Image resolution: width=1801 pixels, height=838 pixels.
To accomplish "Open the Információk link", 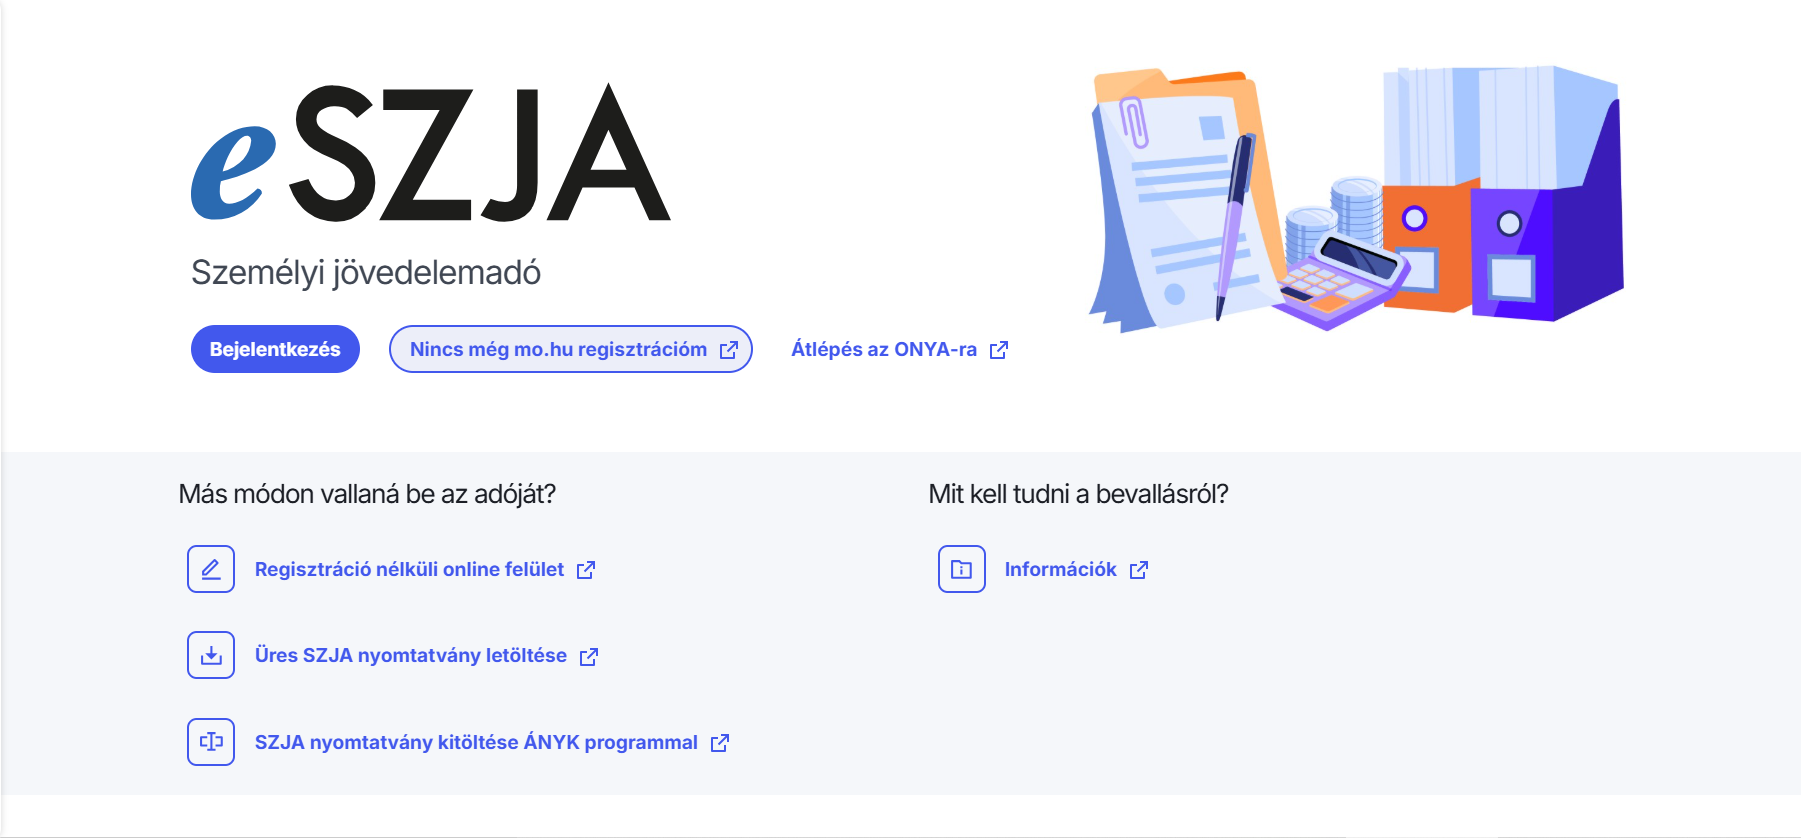I will [x=1076, y=569].
